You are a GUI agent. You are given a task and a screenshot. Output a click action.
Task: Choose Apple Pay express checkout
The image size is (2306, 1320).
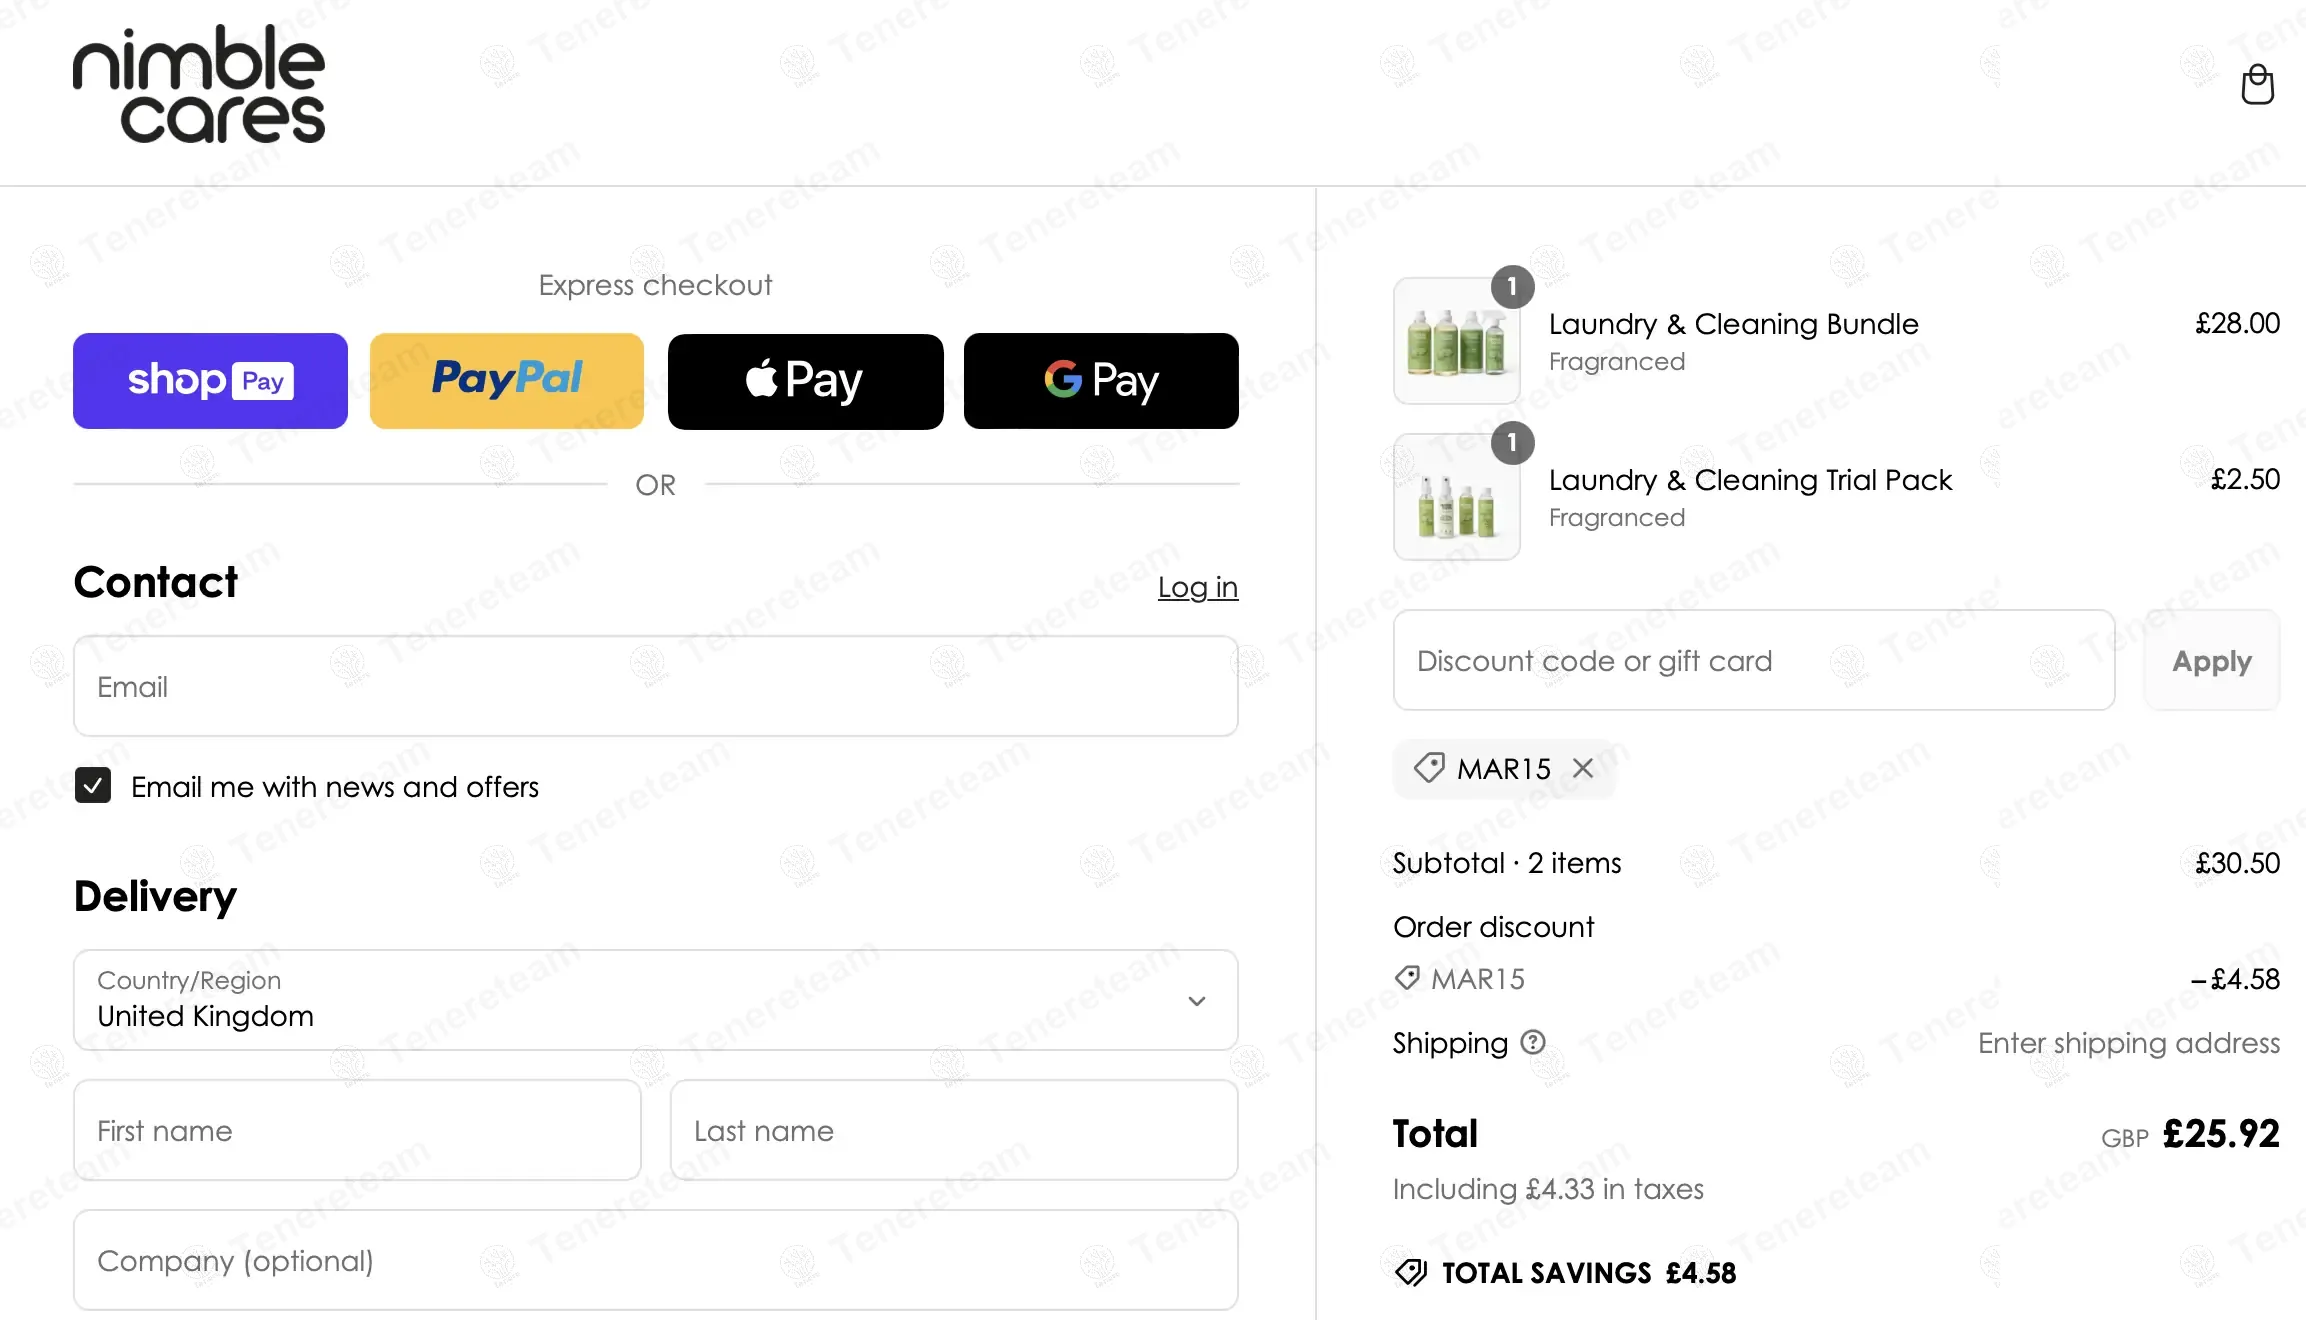805,381
